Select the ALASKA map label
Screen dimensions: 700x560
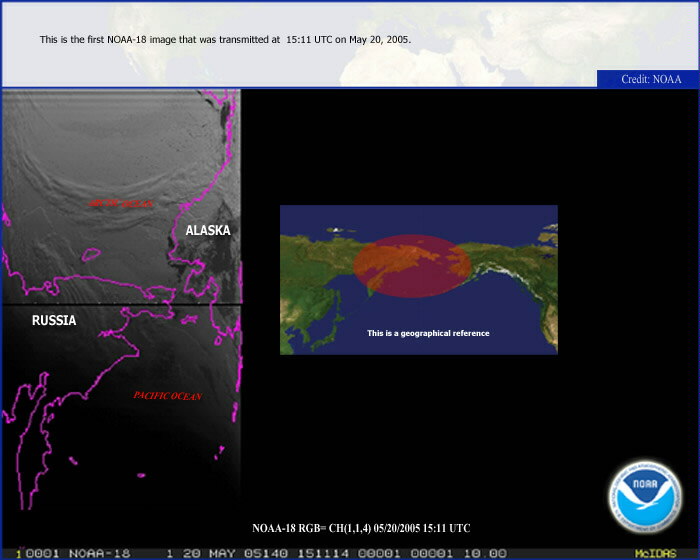(208, 230)
